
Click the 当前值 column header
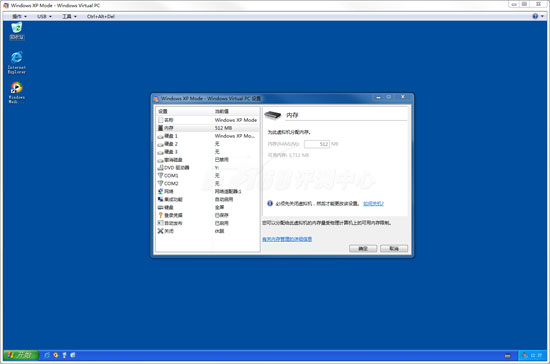236,111
